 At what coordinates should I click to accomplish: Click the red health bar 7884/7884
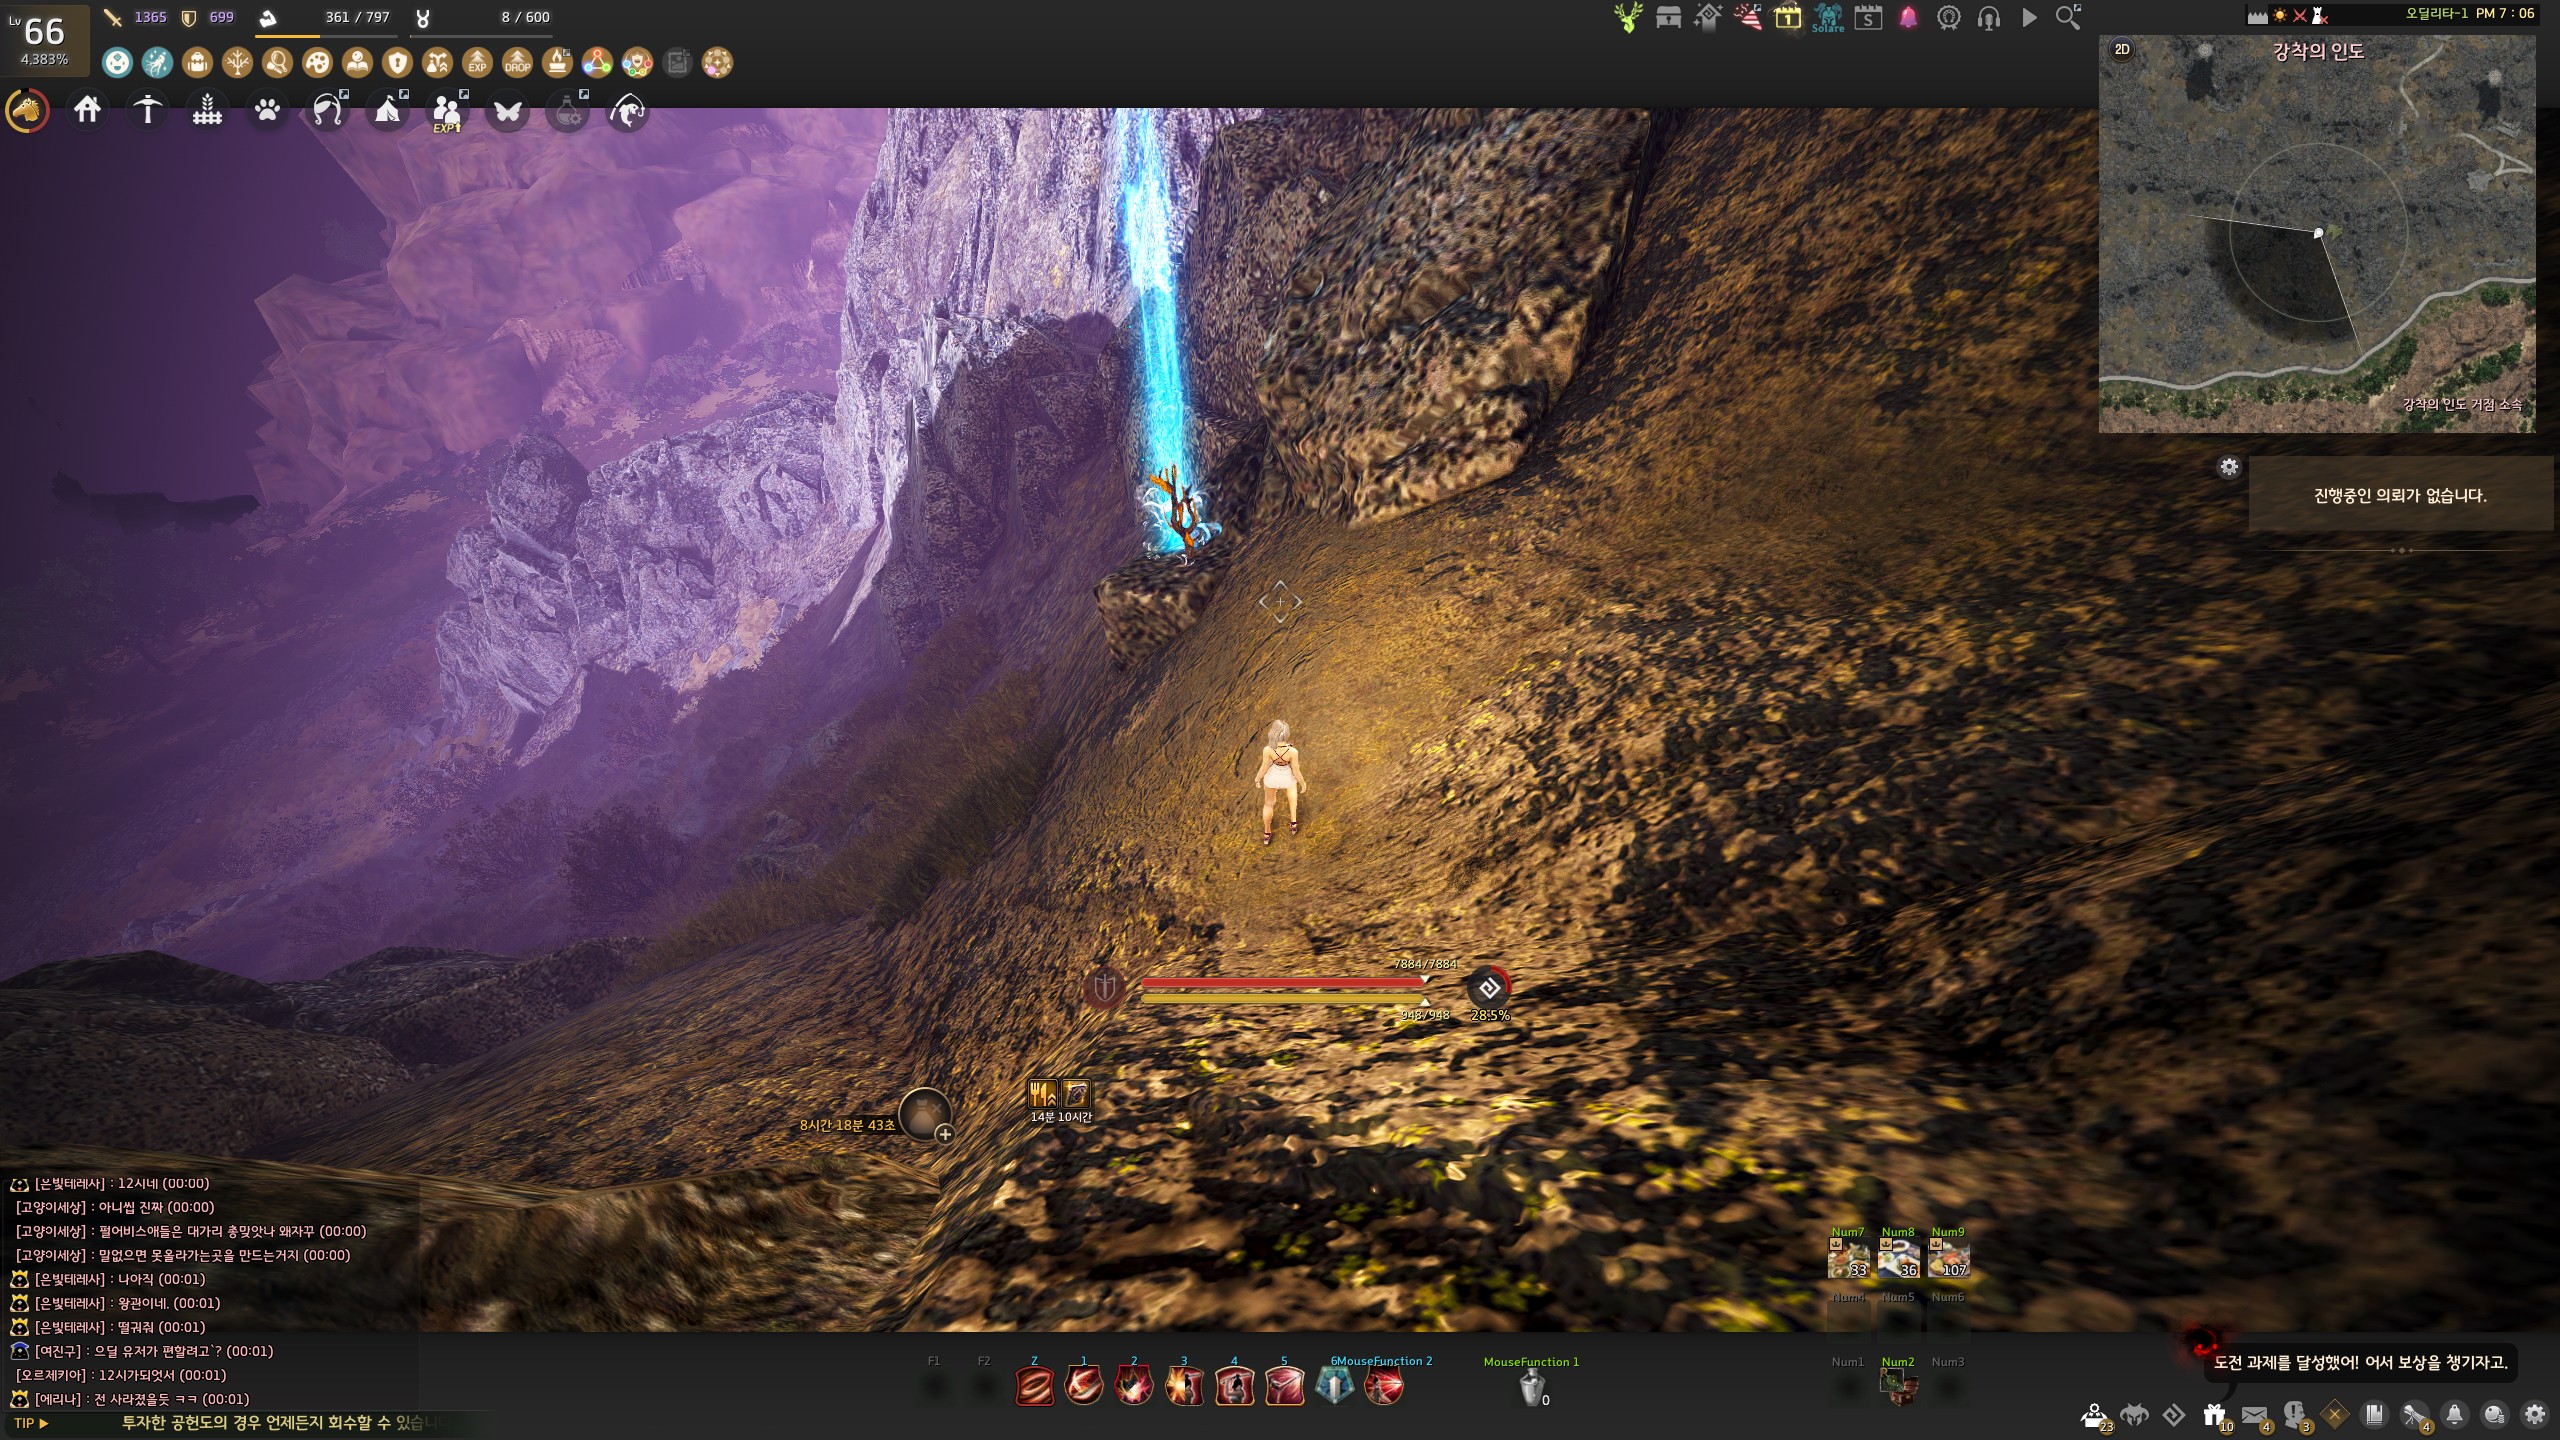point(1283,982)
